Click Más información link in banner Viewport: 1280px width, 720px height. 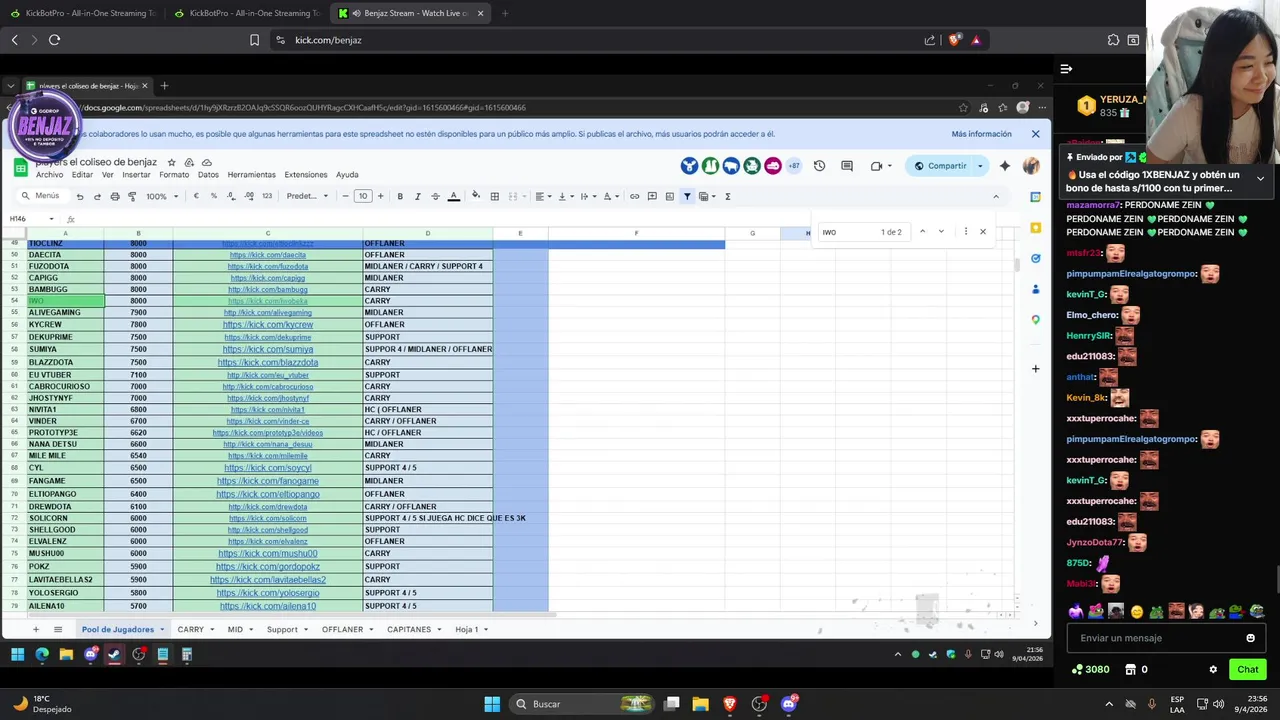click(x=981, y=134)
